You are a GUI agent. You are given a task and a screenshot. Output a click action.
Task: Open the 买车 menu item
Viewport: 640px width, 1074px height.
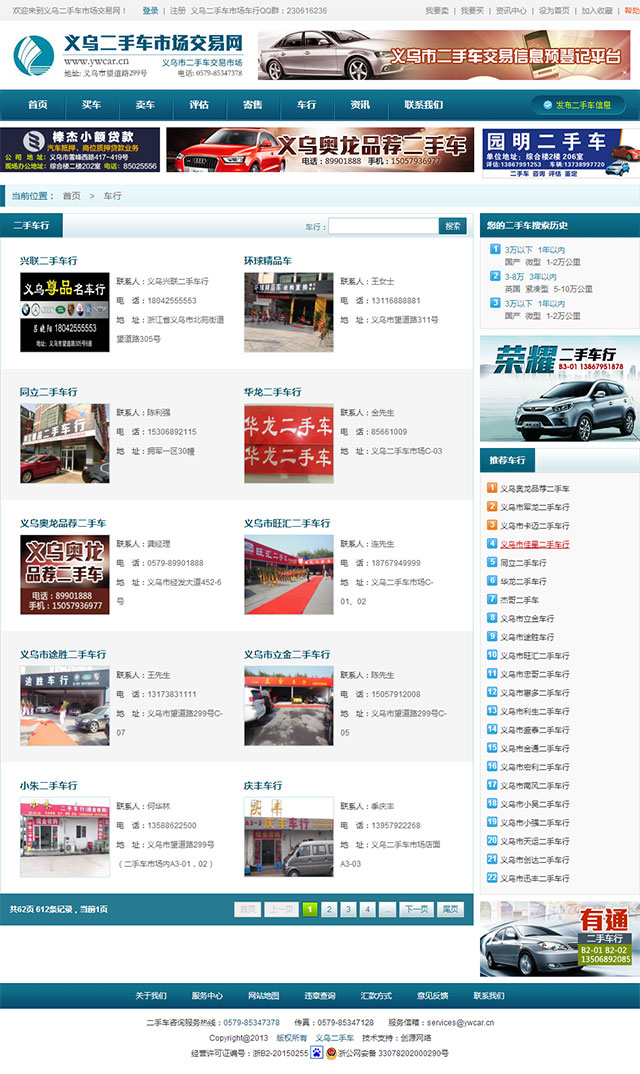point(91,105)
